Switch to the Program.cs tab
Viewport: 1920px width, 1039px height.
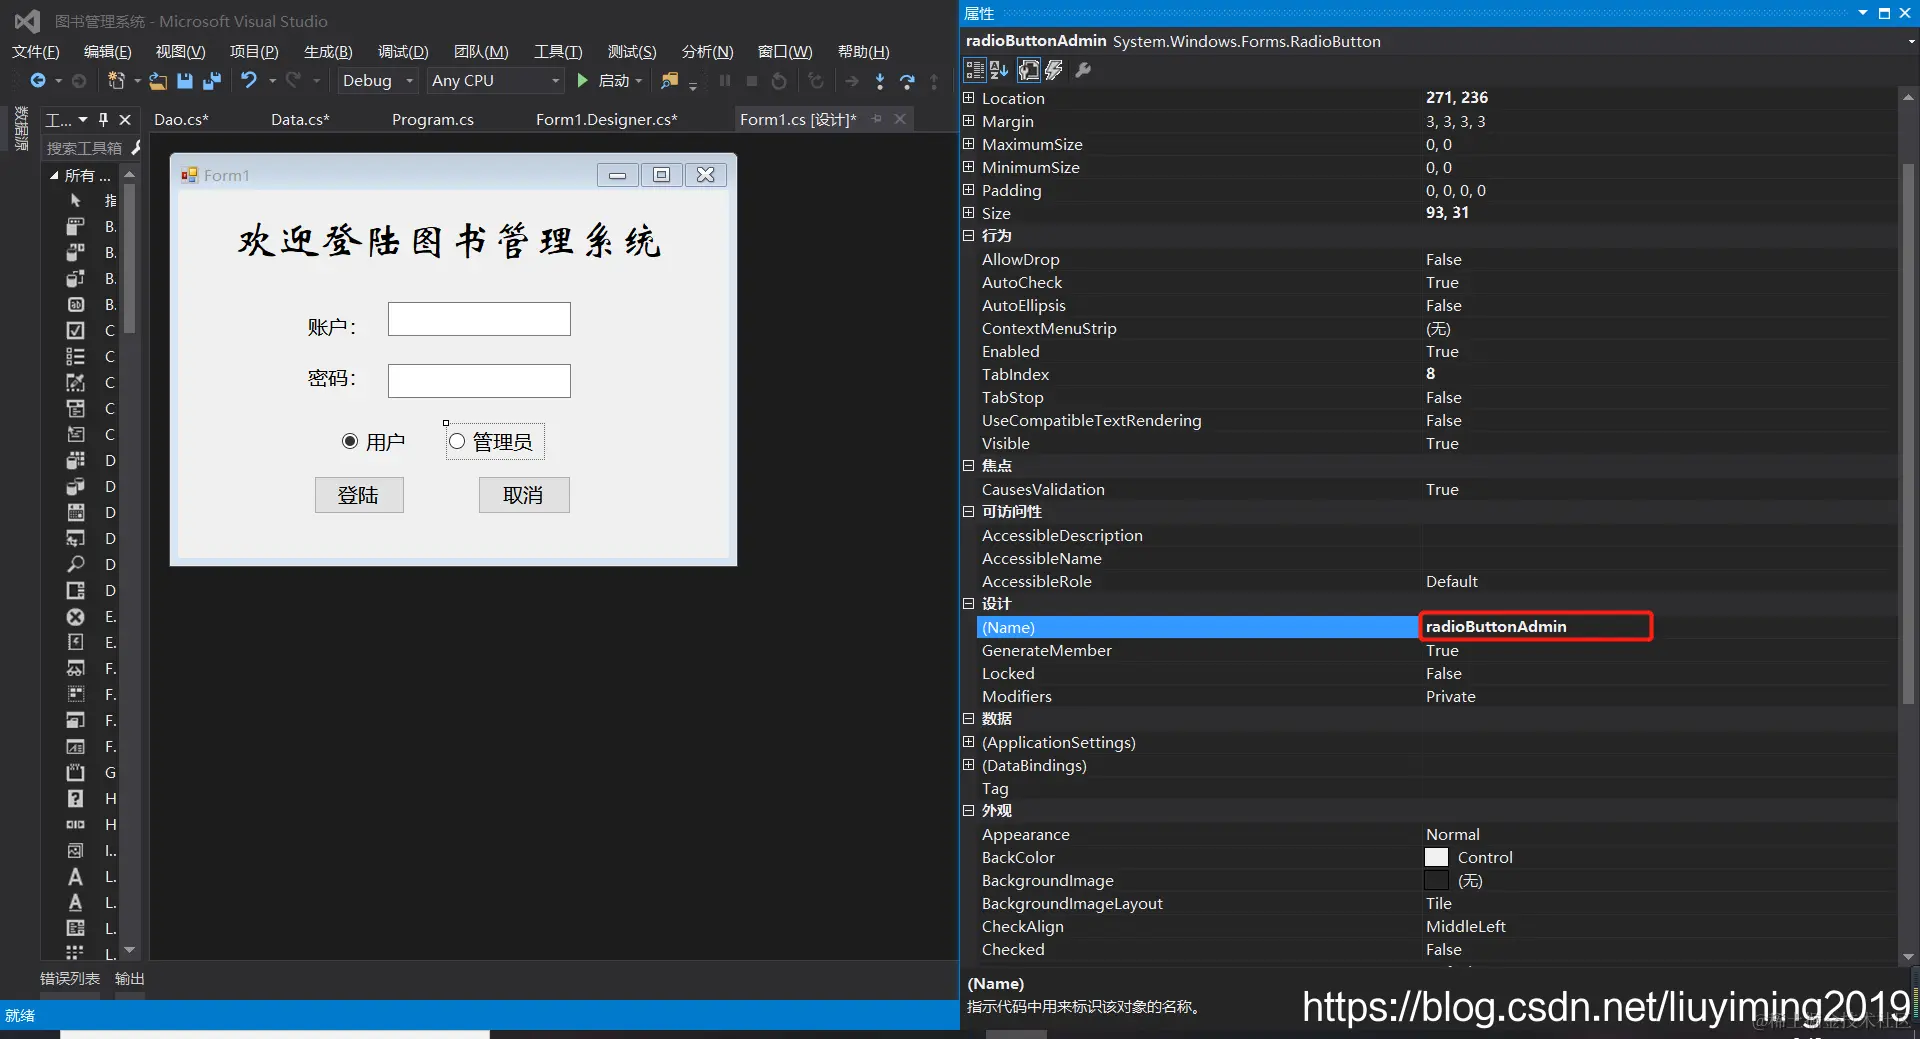click(433, 120)
